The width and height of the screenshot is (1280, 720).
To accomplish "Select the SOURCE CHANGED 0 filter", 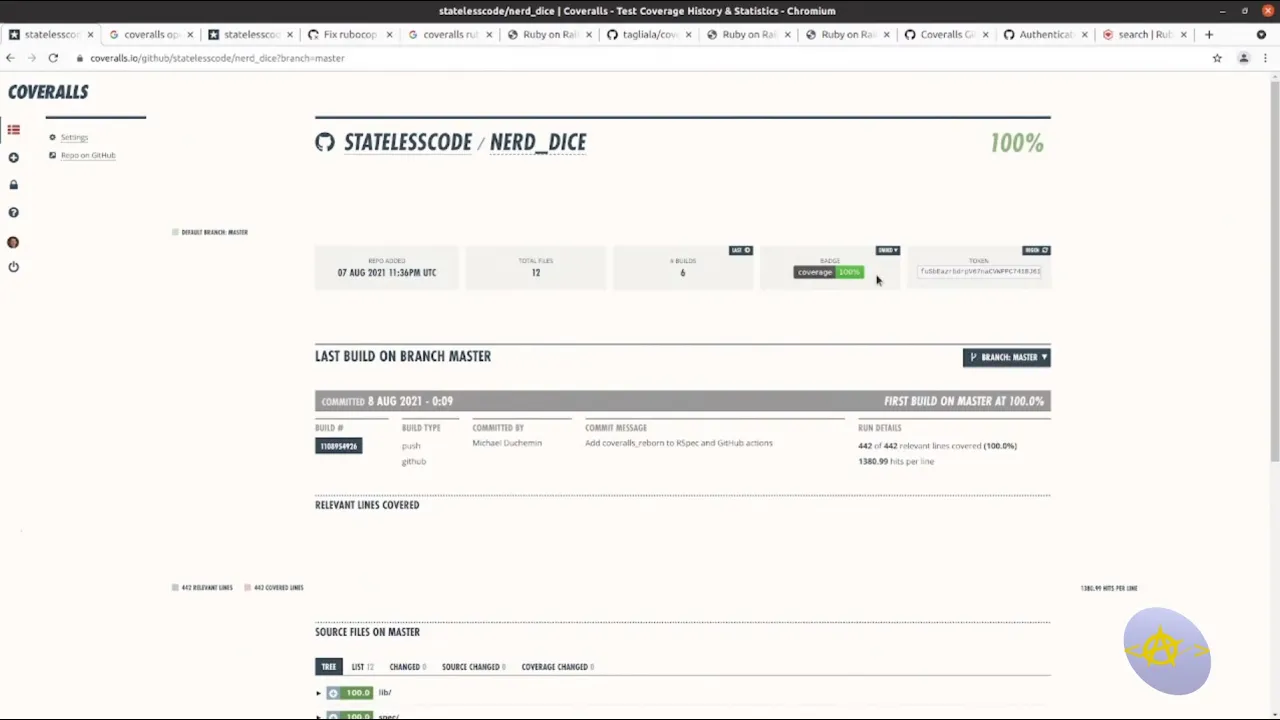I will tap(474, 667).
